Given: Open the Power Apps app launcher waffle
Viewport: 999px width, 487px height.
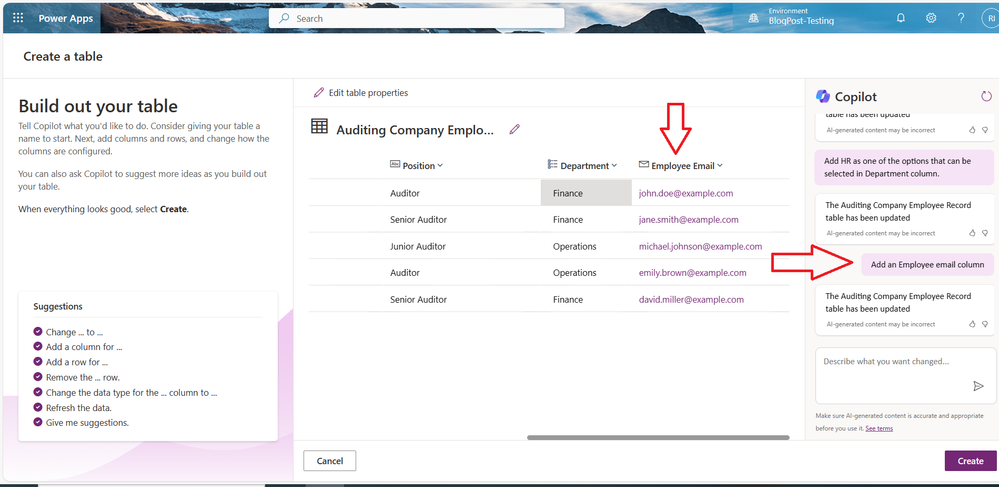Looking at the screenshot, I should [x=18, y=18].
